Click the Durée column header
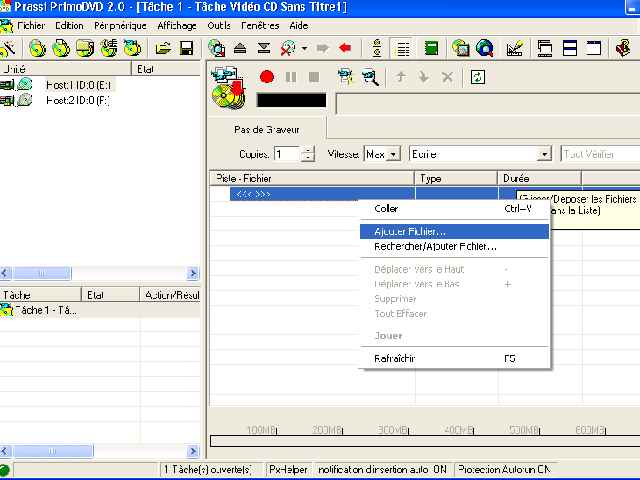The image size is (640, 480). pos(539,178)
